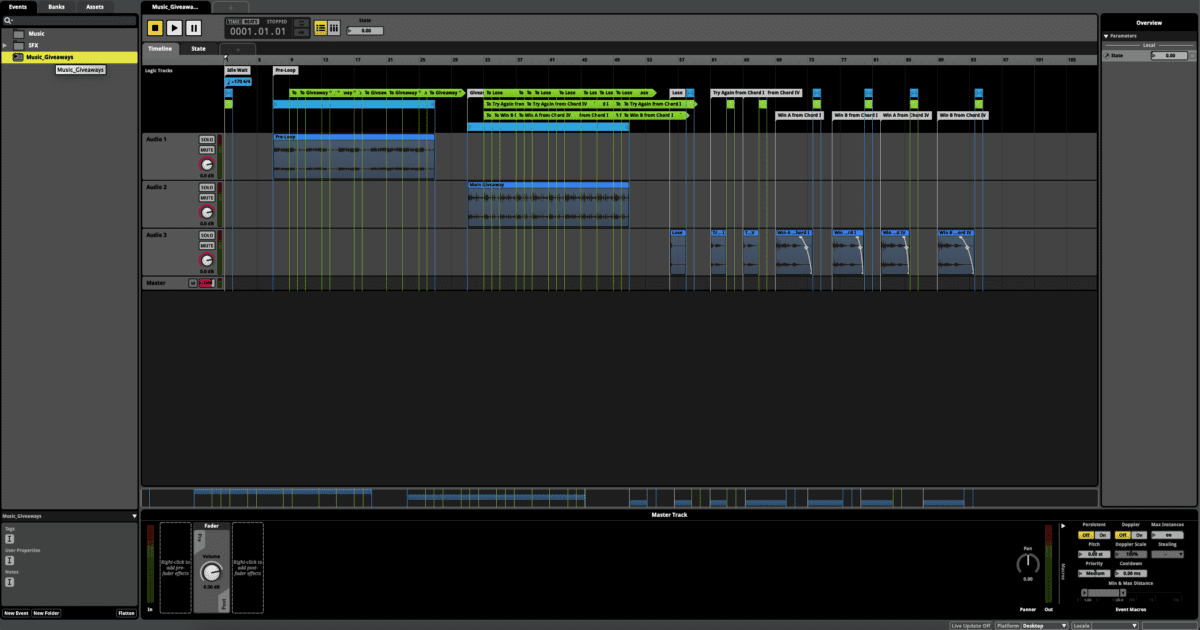Toggle Persistent Off button
The image size is (1200, 630).
pos(1085,535)
